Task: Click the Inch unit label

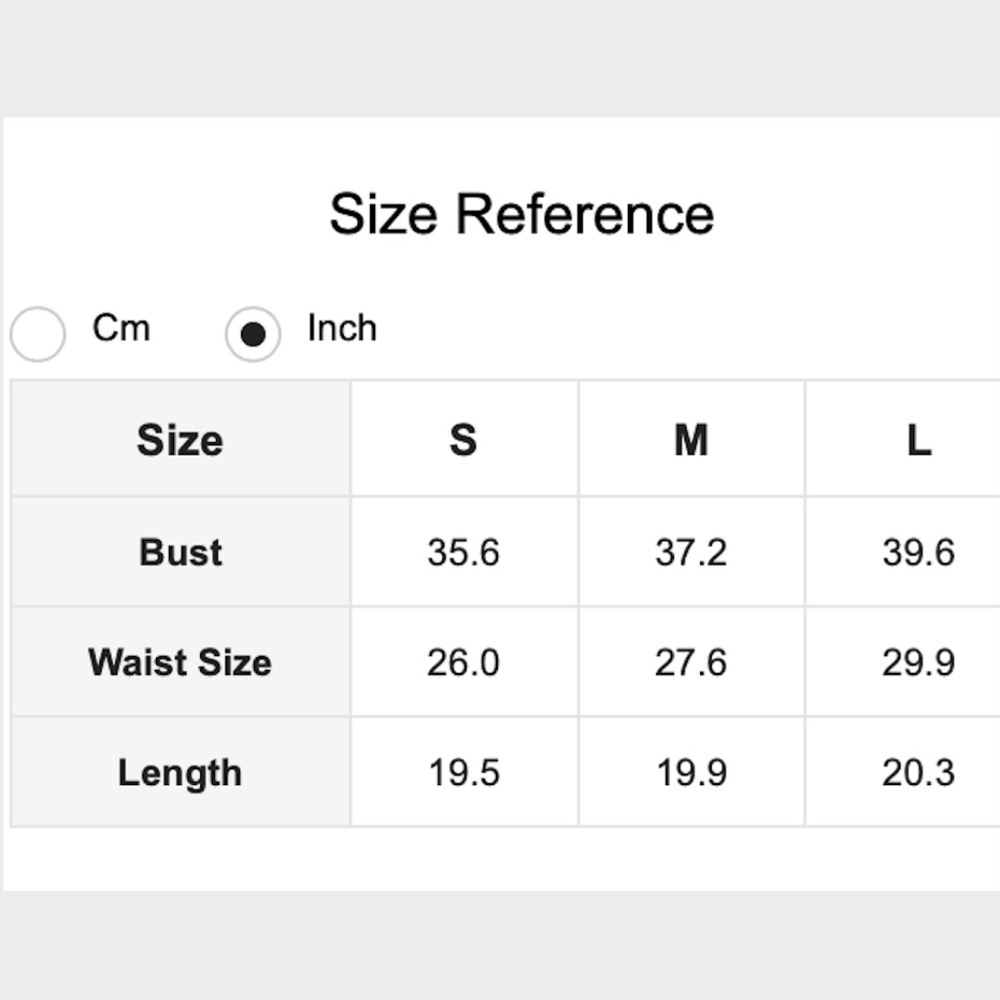Action: click(342, 328)
